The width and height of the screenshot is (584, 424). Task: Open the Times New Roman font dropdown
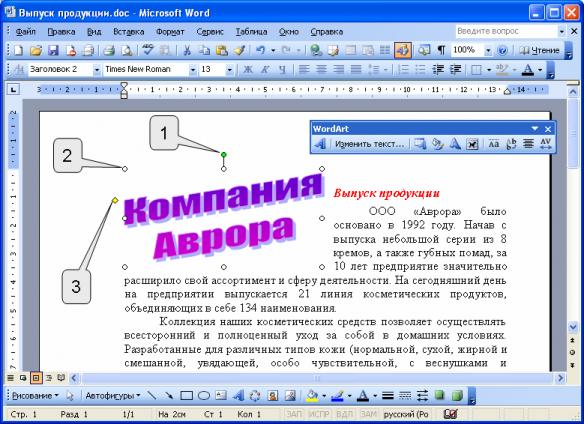pos(193,70)
